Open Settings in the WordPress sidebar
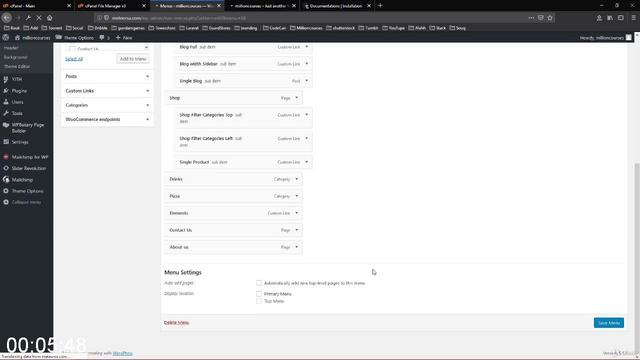This screenshot has width=640, height=360. (x=20, y=142)
